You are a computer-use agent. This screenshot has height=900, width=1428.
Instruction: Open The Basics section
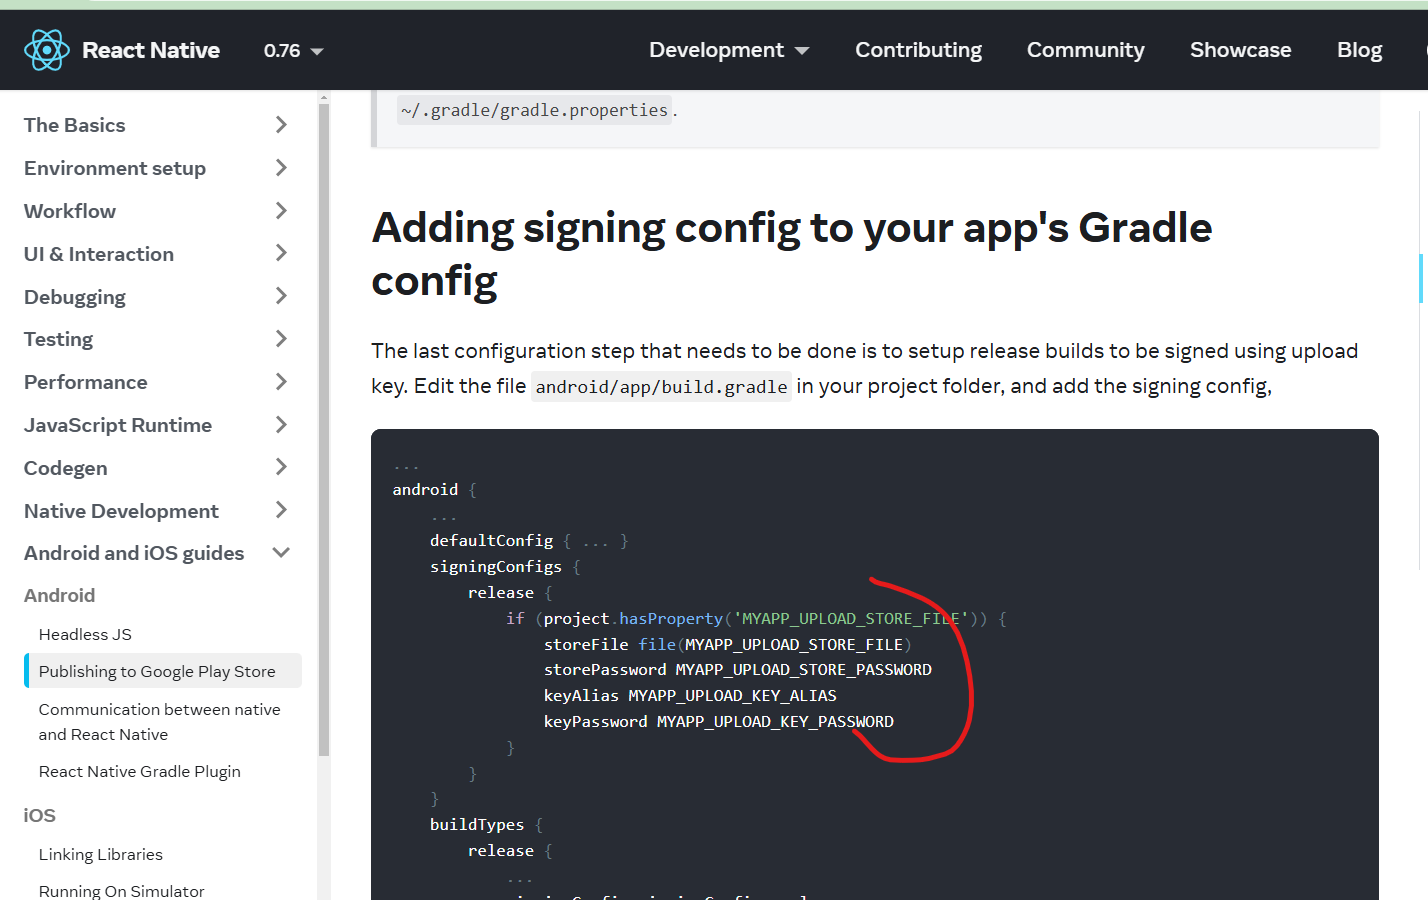point(75,125)
